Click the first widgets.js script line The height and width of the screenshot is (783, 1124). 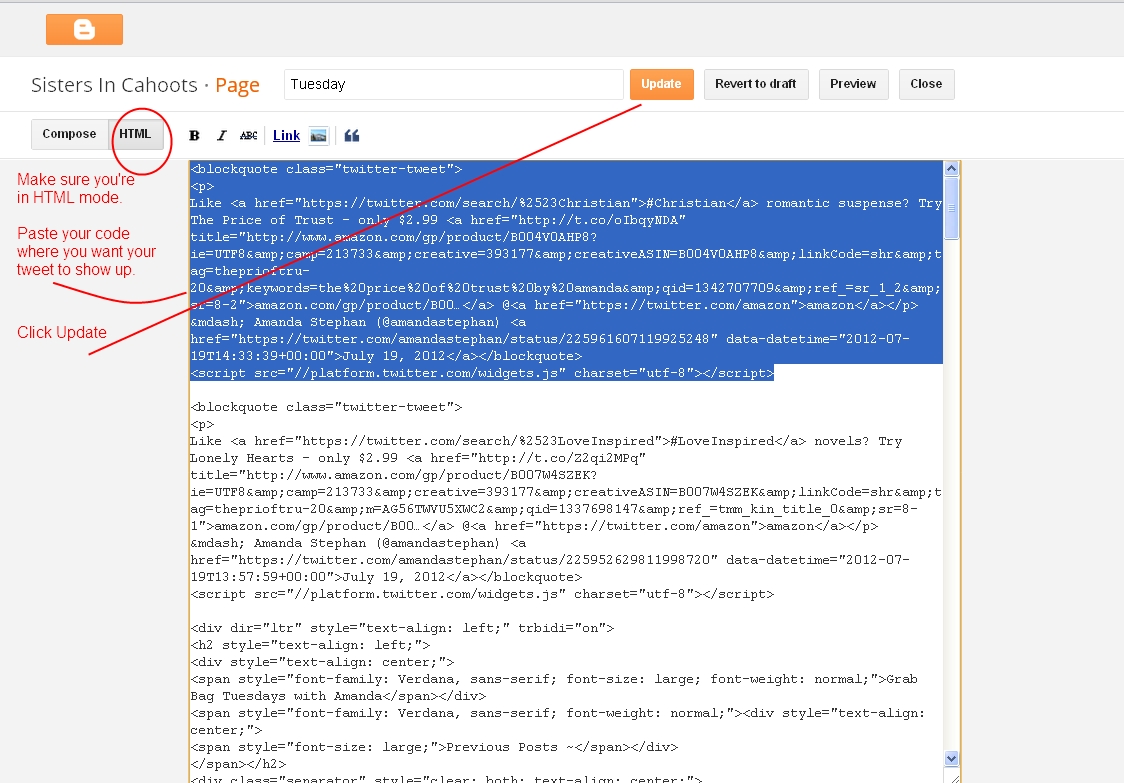click(482, 373)
